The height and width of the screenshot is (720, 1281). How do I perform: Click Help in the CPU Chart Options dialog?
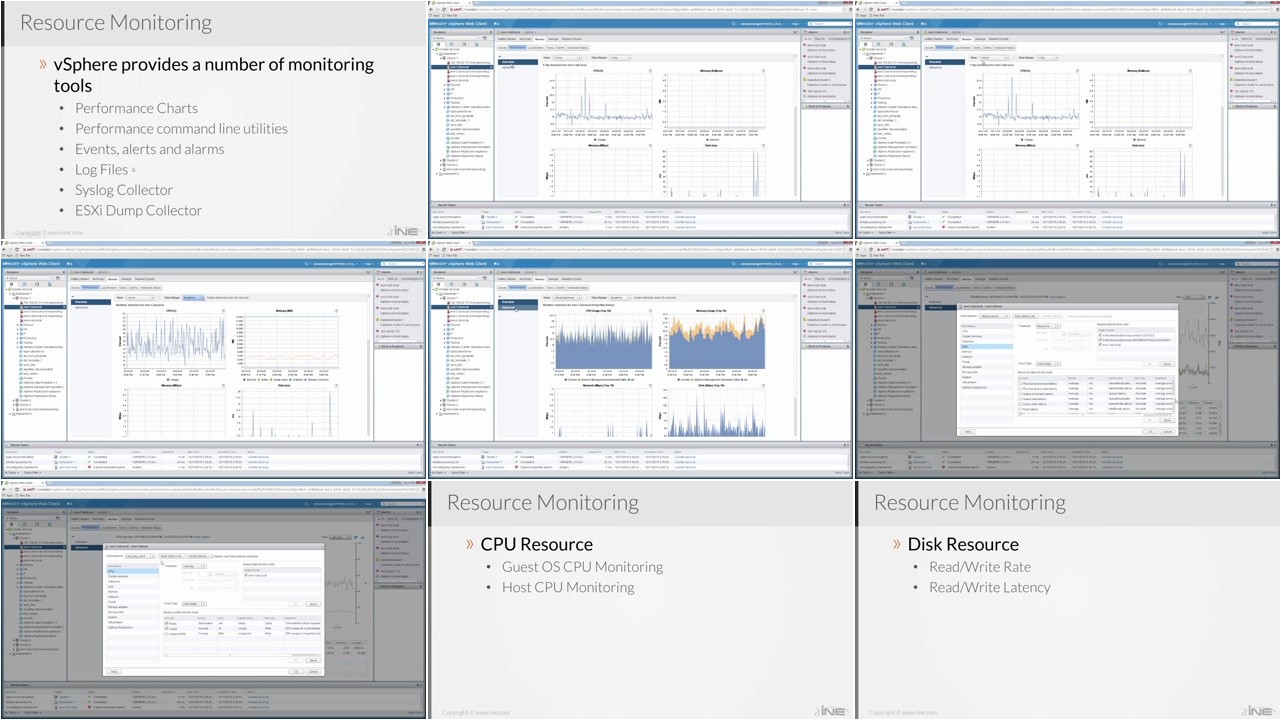point(114,672)
